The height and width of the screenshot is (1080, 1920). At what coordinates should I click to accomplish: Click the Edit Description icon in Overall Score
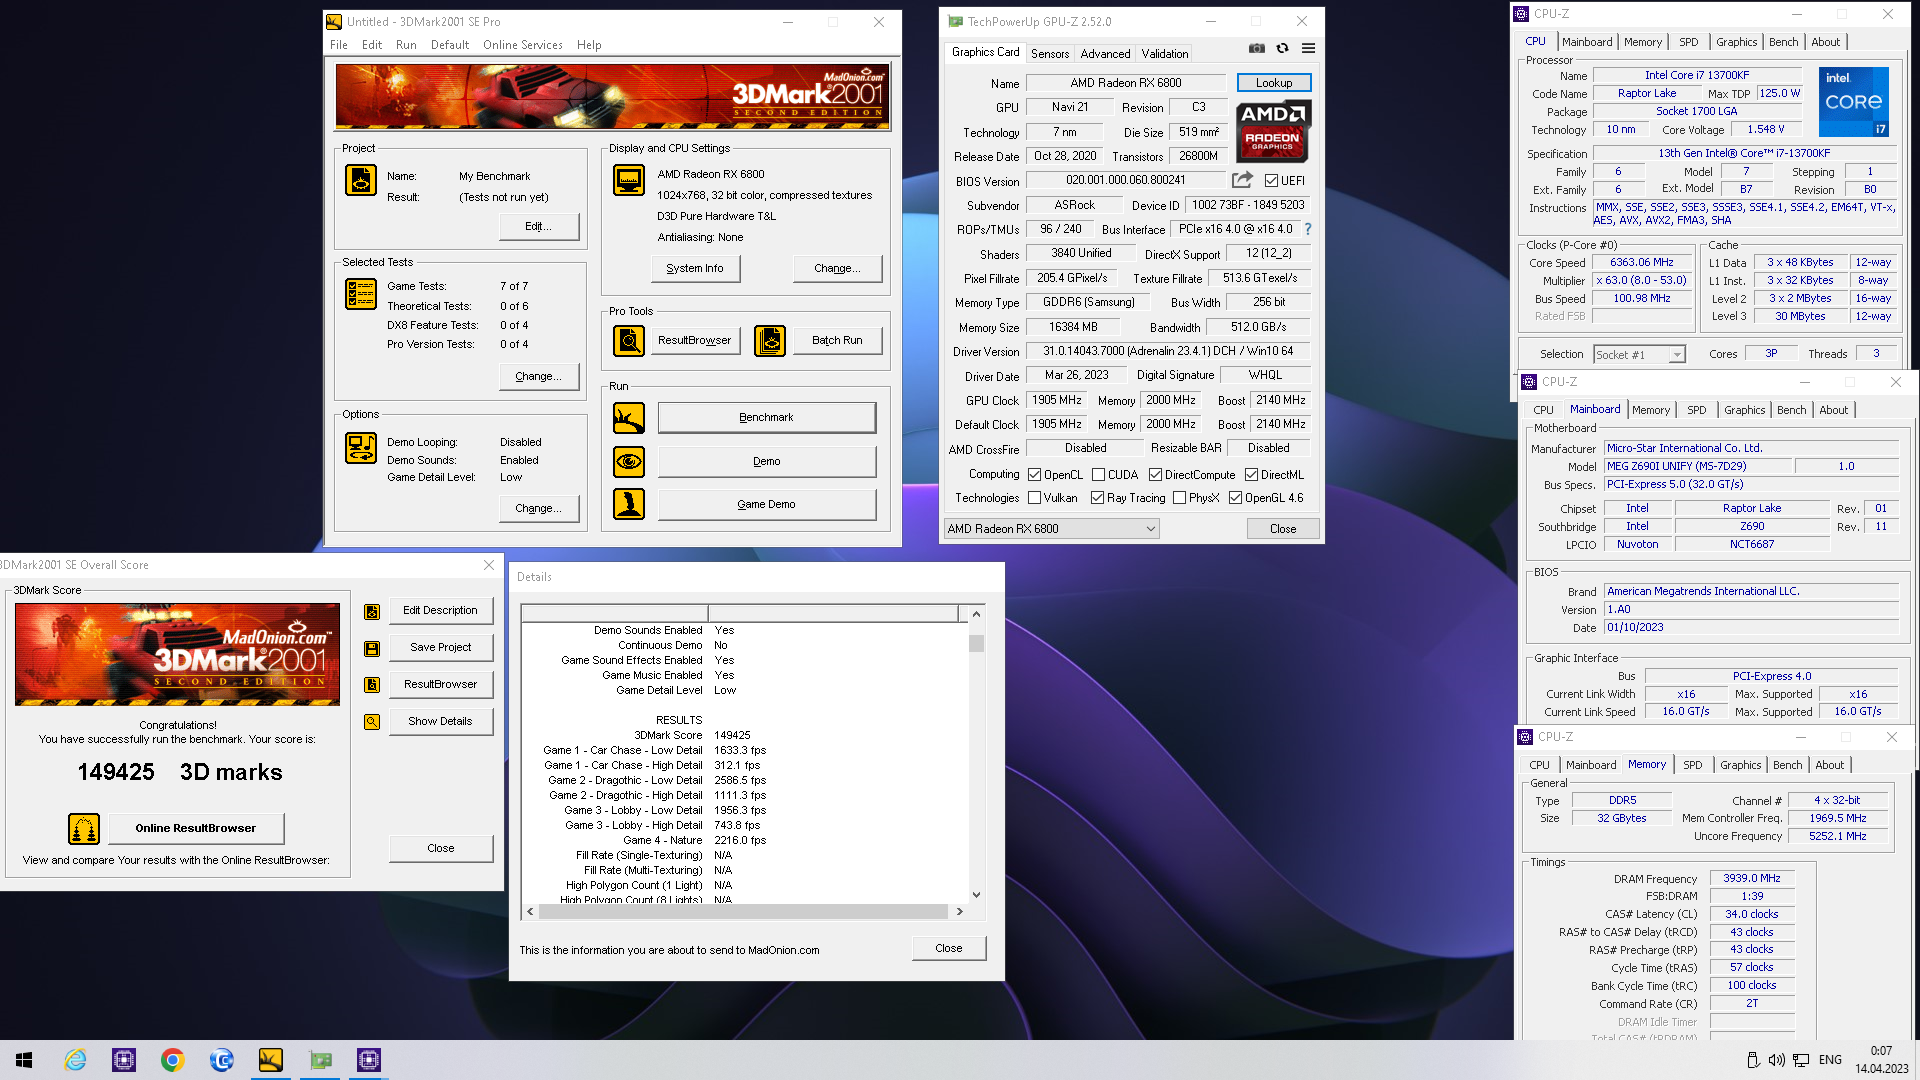372,611
